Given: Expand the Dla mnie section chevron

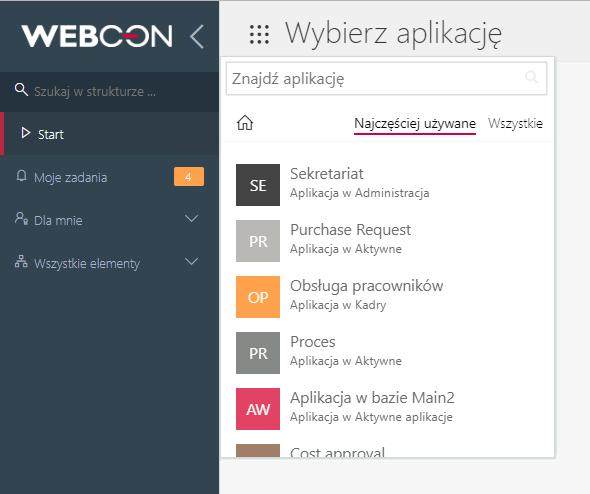Looking at the screenshot, I should pos(192,219).
